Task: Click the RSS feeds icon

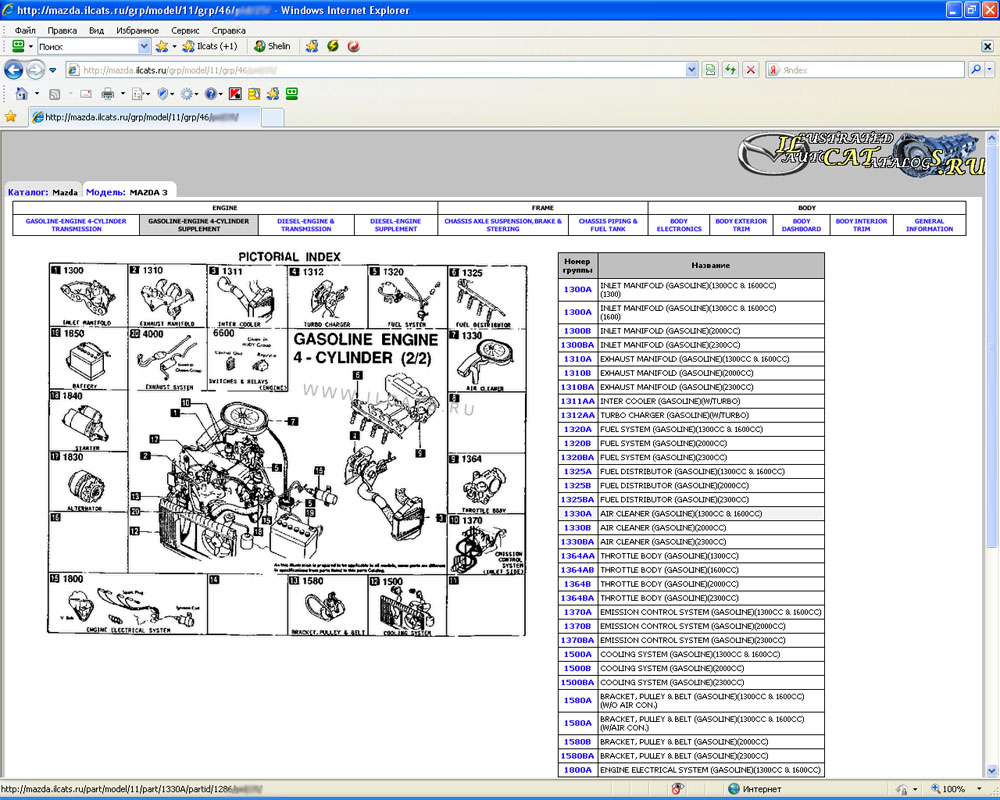Action: [x=55, y=94]
